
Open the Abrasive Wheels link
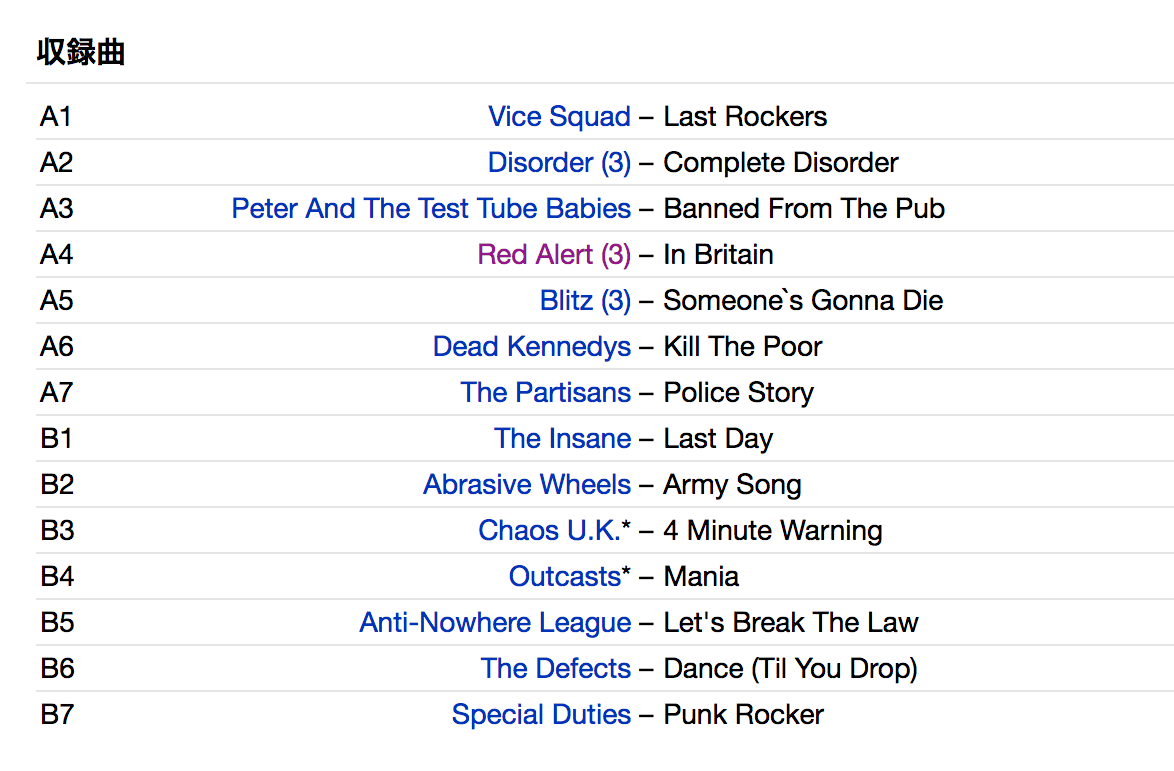click(x=527, y=485)
